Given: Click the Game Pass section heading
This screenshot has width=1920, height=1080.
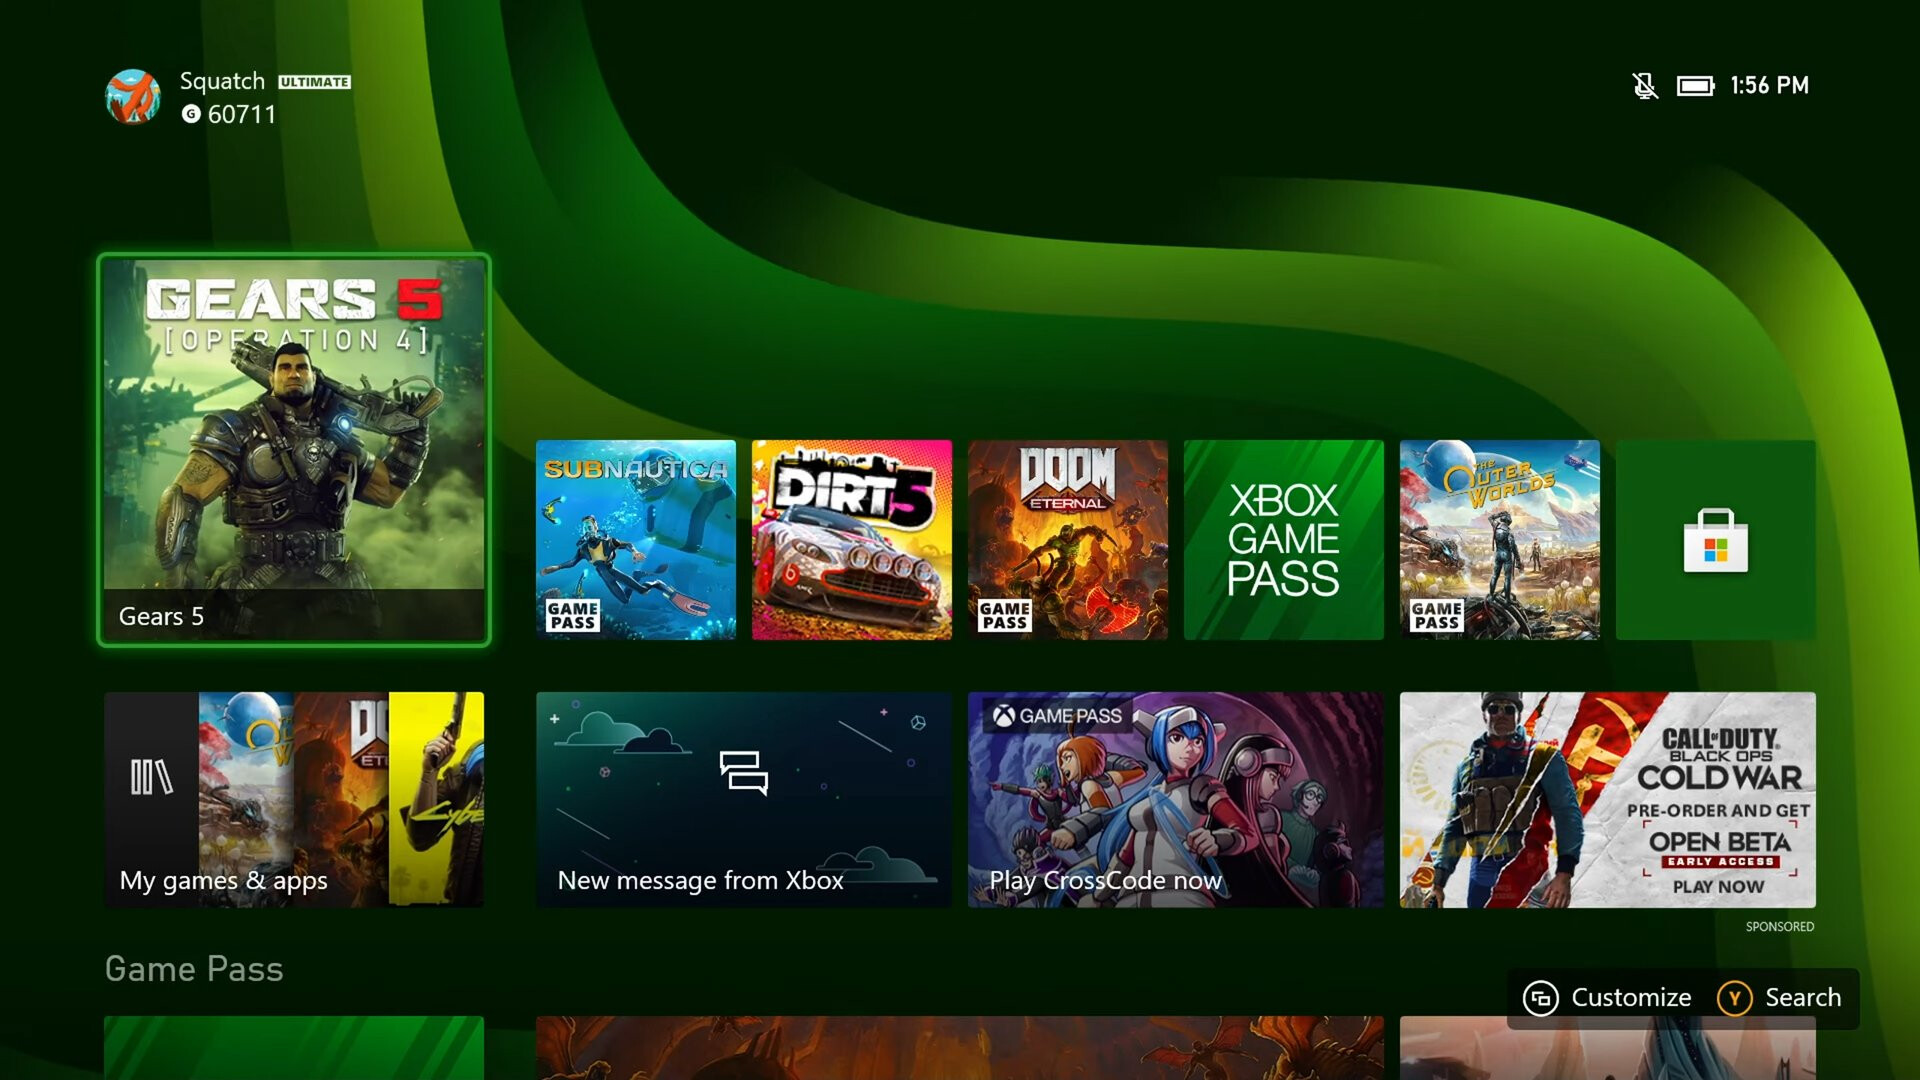Looking at the screenshot, I should coord(194,969).
